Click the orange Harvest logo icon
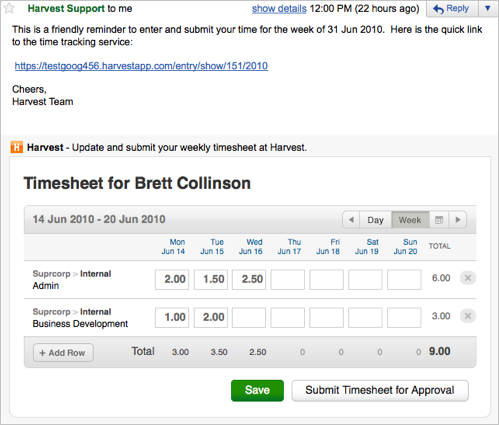The image size is (499, 425). [x=17, y=147]
